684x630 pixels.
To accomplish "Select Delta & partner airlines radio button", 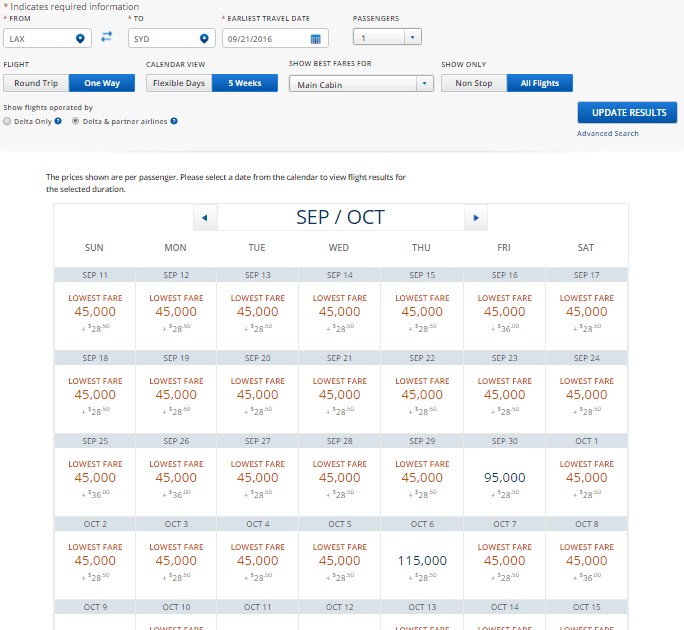I will [x=75, y=121].
